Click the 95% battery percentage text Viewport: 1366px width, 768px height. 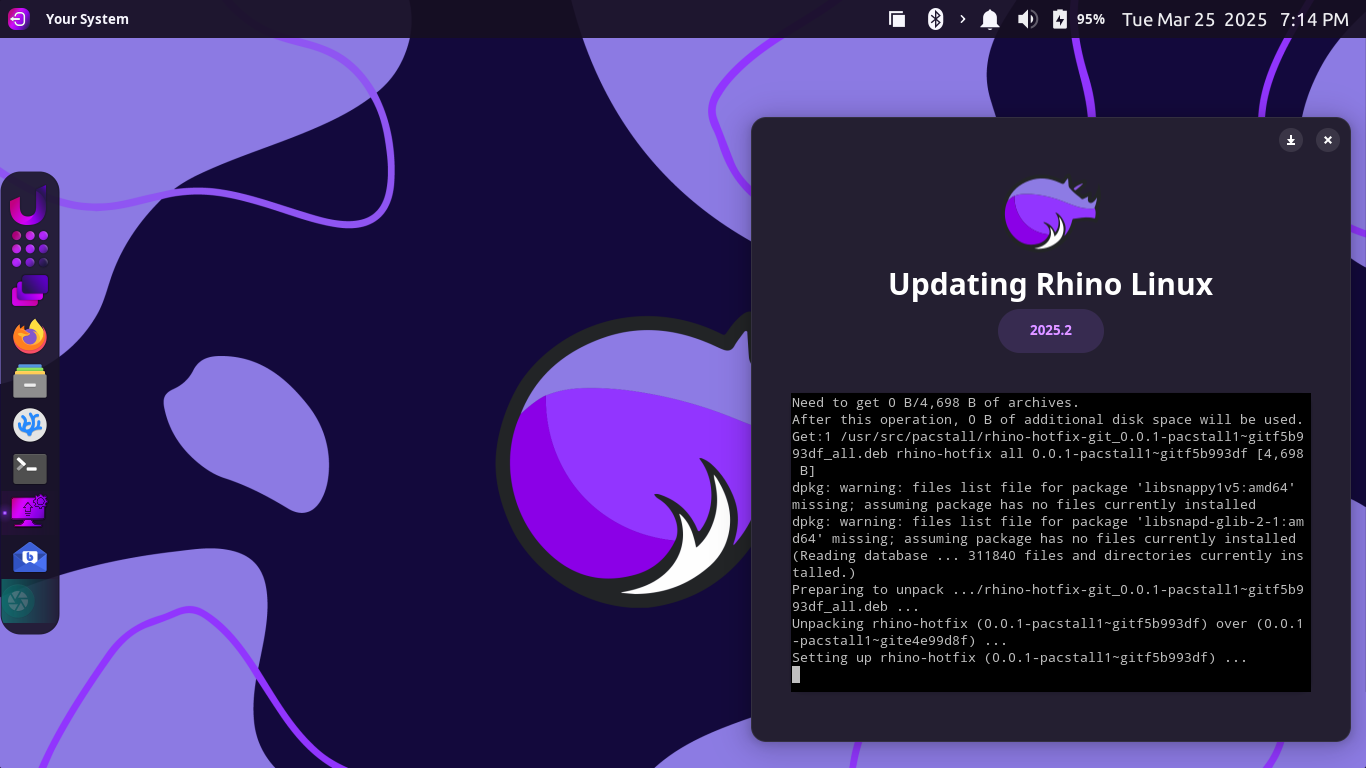tap(1091, 19)
